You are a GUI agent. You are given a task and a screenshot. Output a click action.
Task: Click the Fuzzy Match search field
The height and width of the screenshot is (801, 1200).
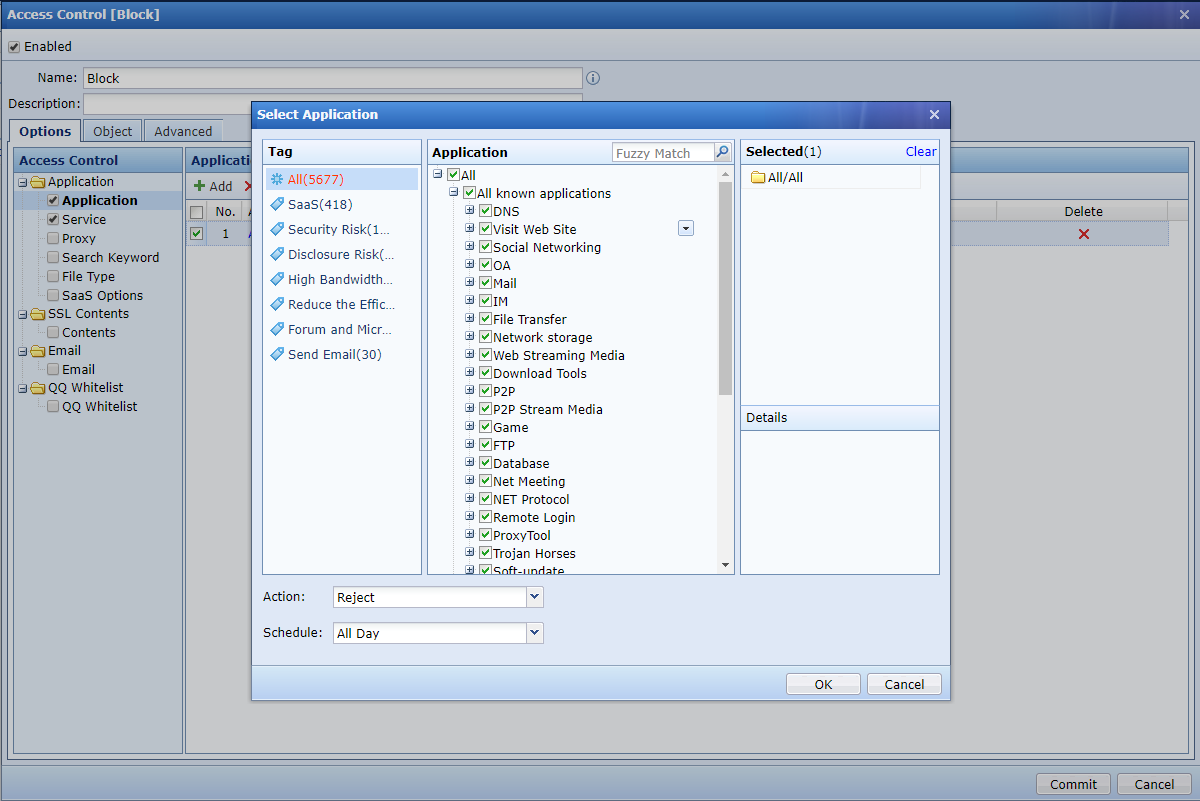pos(662,153)
